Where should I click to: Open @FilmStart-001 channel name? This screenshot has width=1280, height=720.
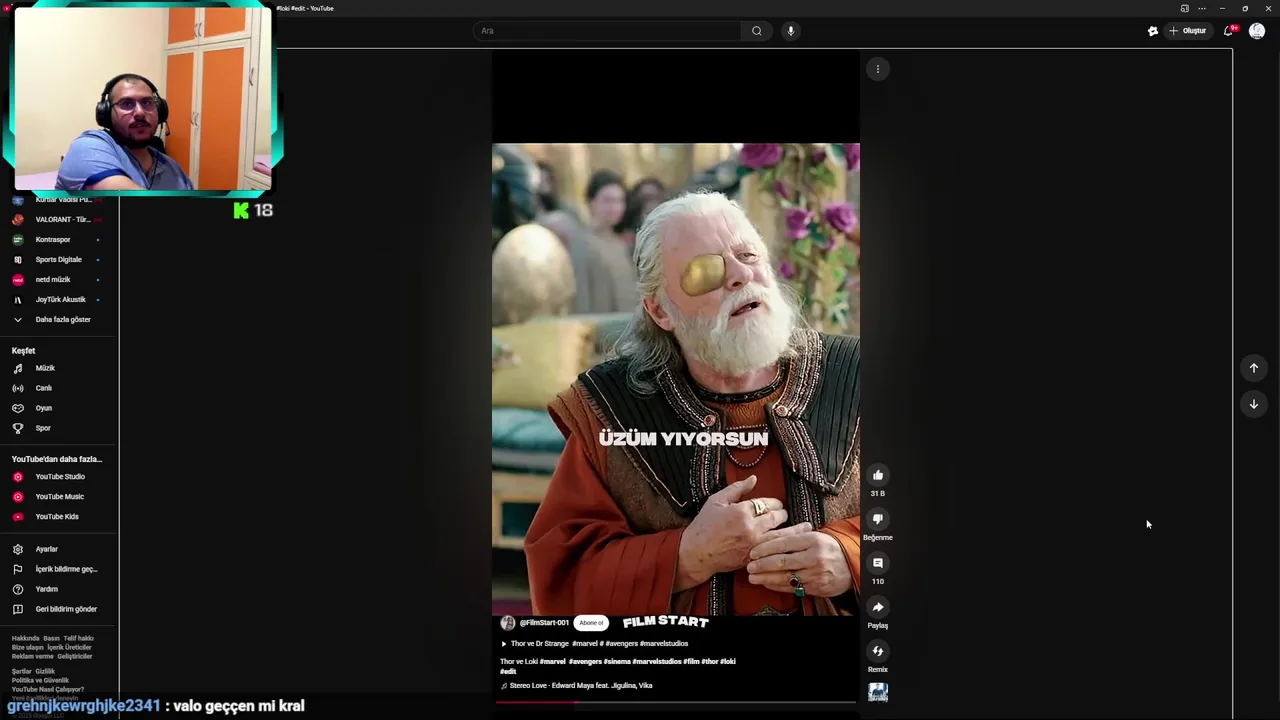(544, 623)
